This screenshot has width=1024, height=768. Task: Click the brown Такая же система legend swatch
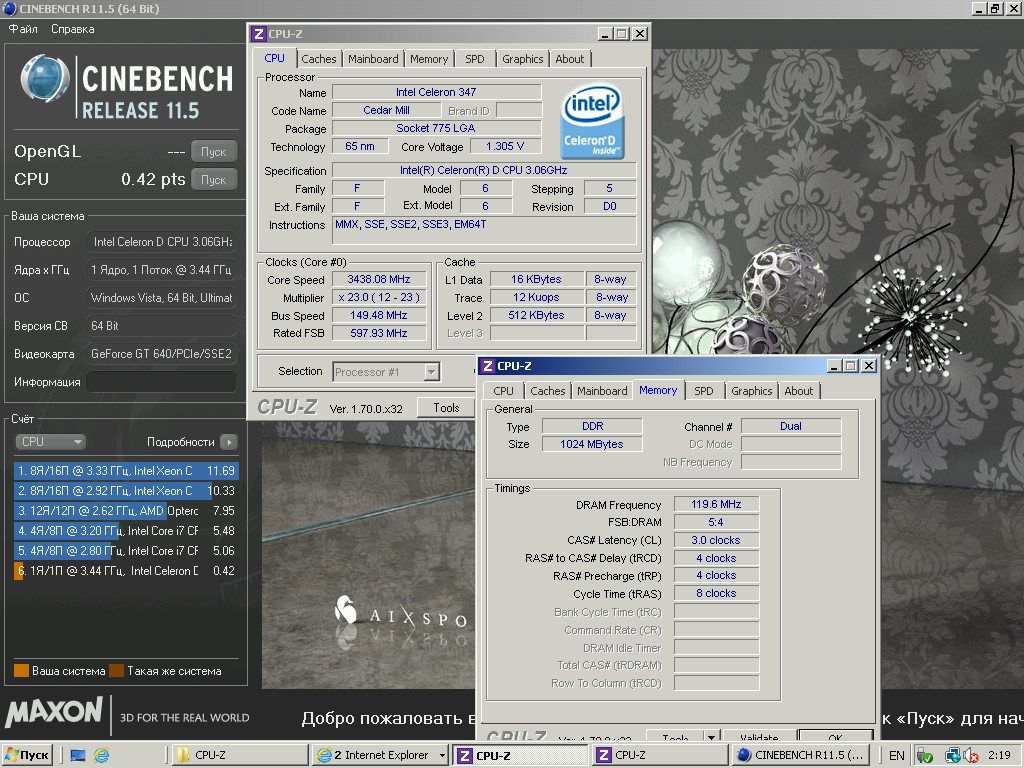[x=117, y=671]
